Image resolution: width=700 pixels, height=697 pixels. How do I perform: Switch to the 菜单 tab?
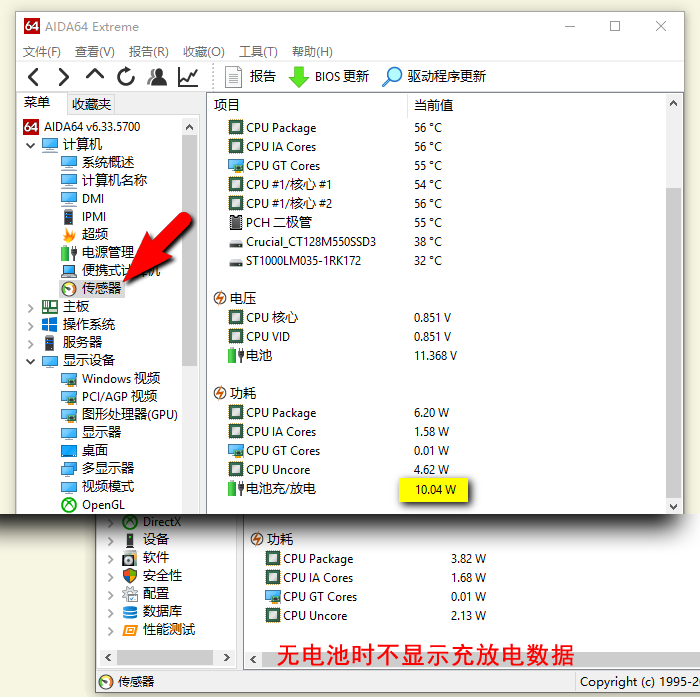(x=37, y=103)
